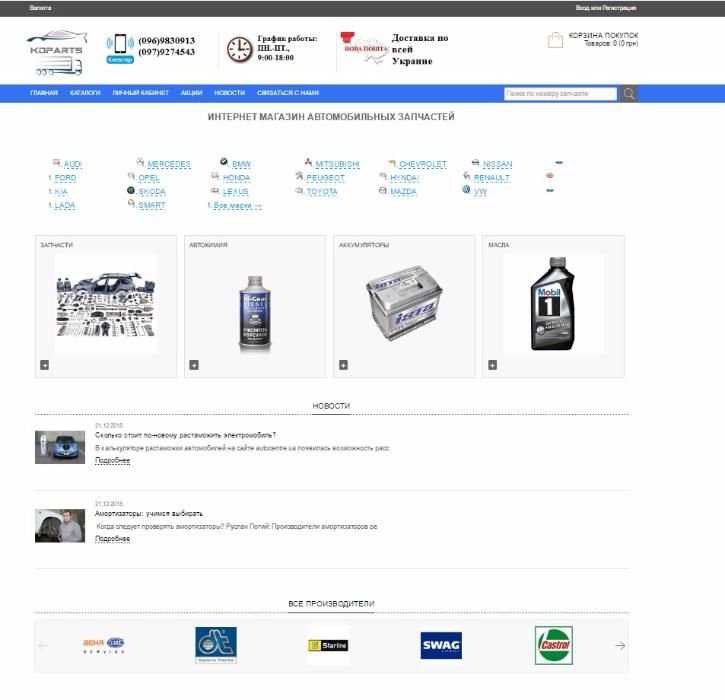Click the part-number search input field

tap(560, 94)
